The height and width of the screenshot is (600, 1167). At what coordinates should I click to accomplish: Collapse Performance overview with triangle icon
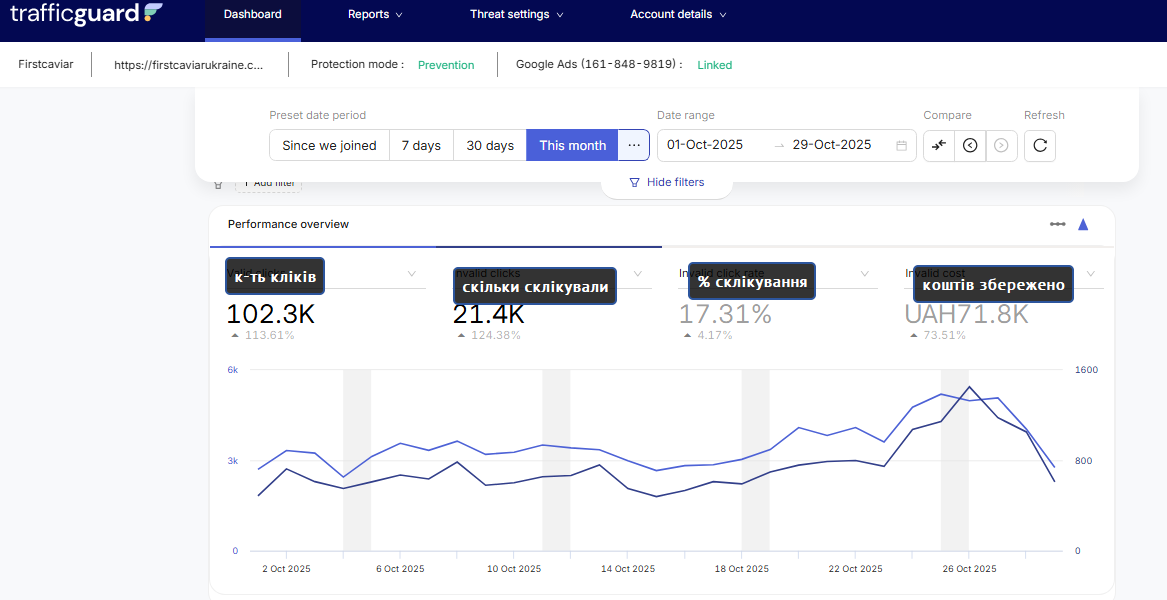(x=1083, y=224)
